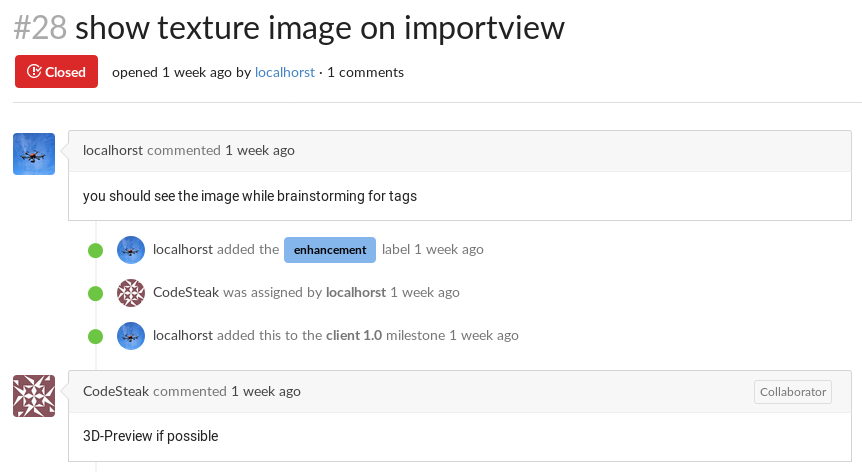Click localhorst name in milestone event
This screenshot has height=472, width=862.
point(183,335)
